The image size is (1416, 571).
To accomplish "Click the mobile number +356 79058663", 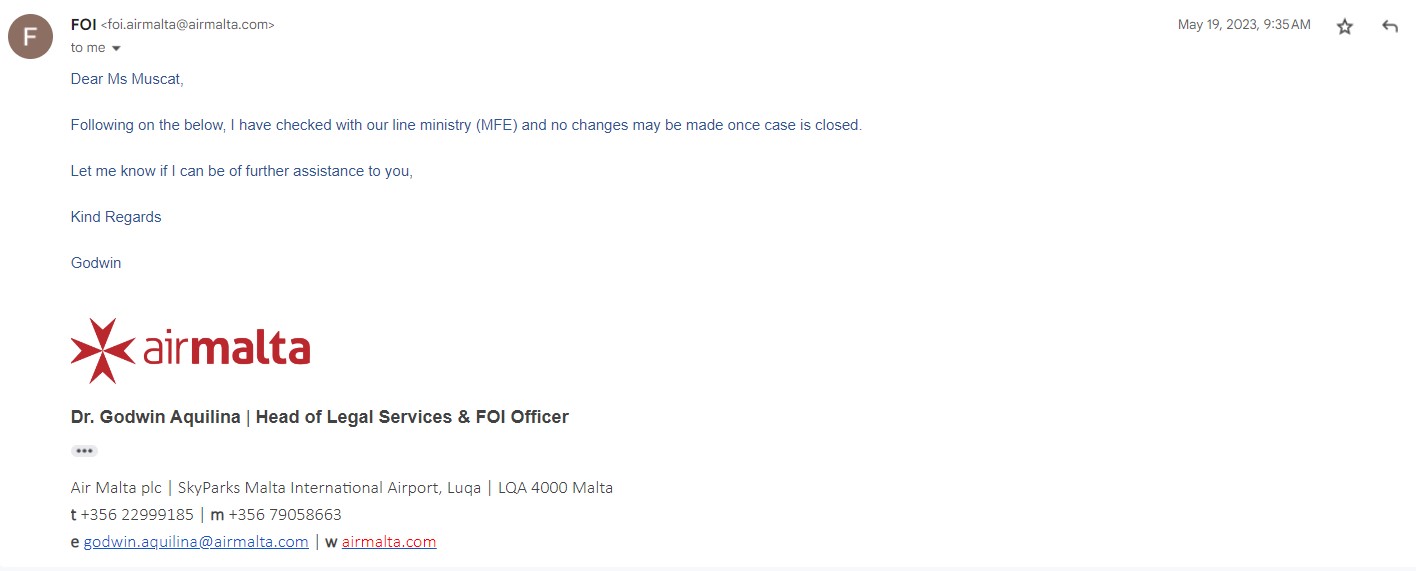I will point(285,515).
